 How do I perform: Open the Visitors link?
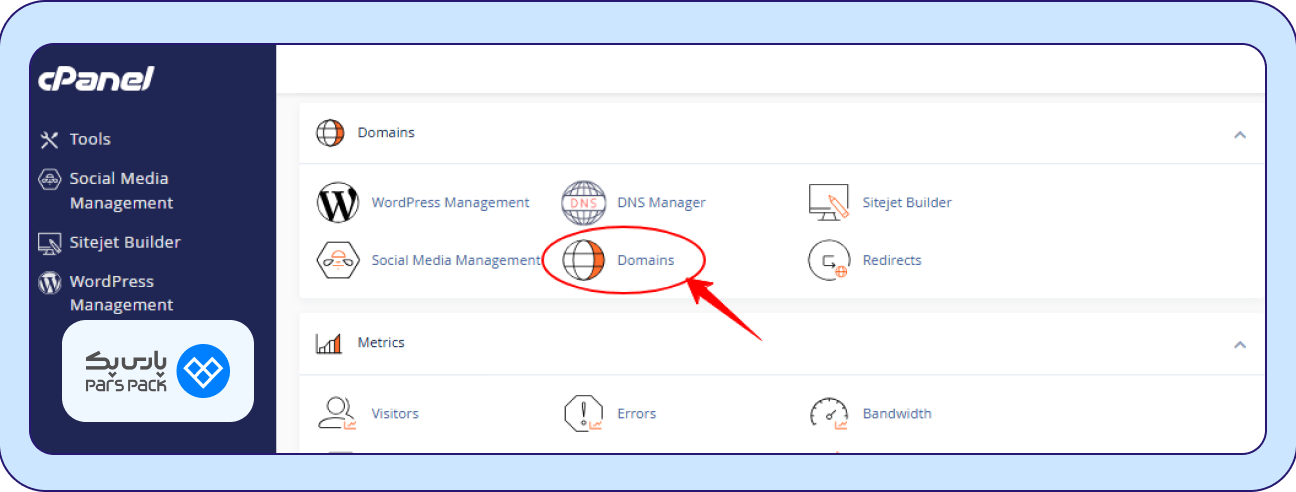tap(395, 413)
